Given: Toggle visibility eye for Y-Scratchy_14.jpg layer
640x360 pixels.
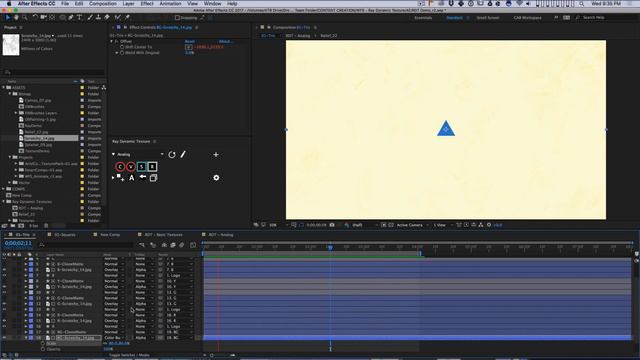Looking at the screenshot, I should pyautogui.click(x=4, y=287).
